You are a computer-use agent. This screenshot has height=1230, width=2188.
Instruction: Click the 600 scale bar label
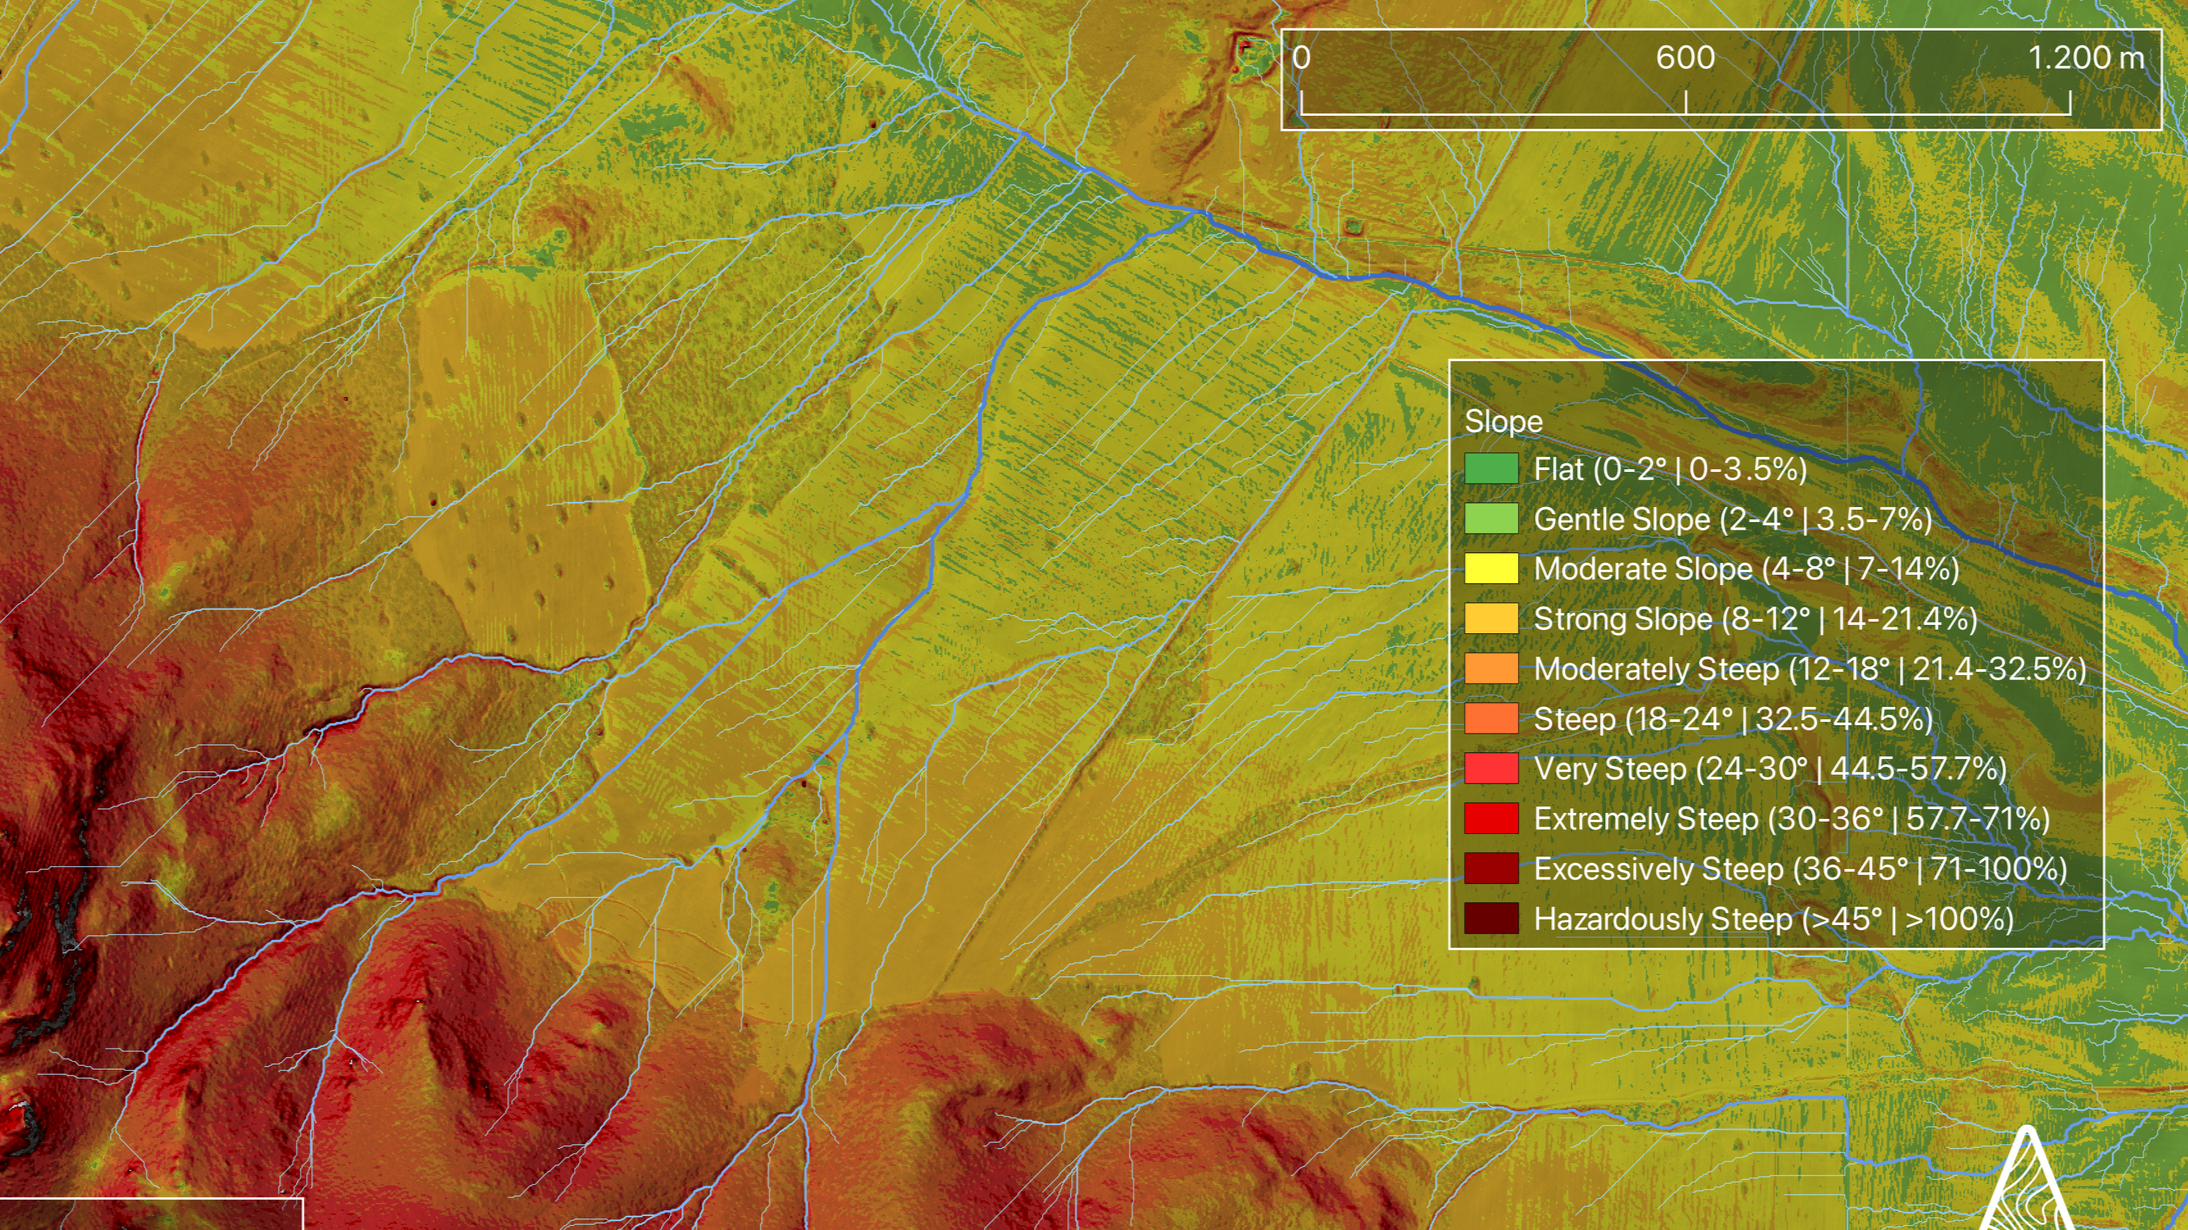[1685, 58]
